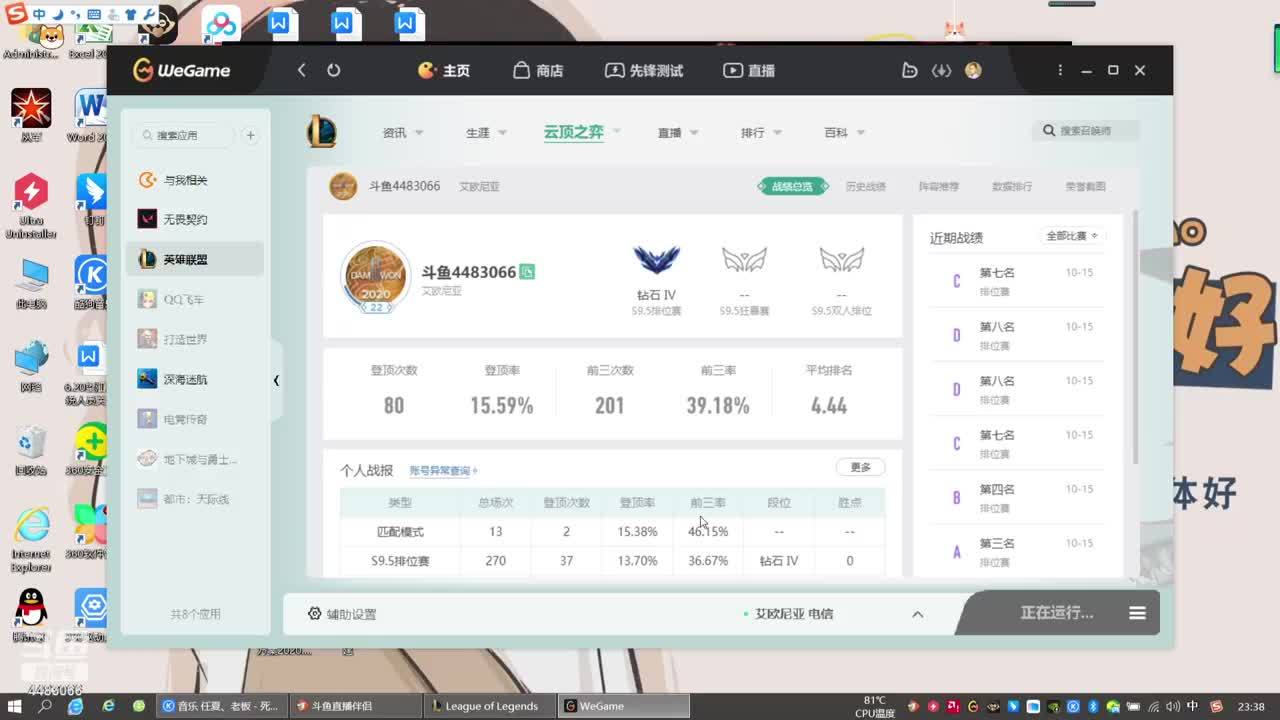
Task: Open the 直播 tab in WeGame title bar
Action: [749, 70]
